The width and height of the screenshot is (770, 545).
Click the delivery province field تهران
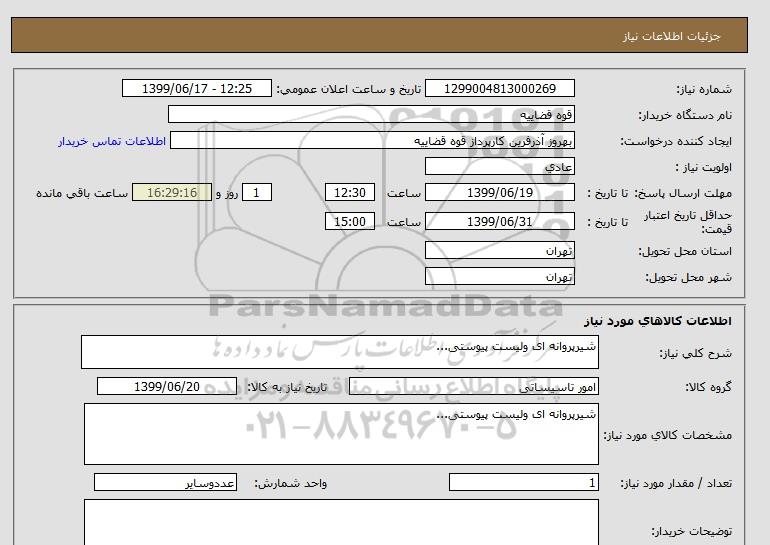499,250
